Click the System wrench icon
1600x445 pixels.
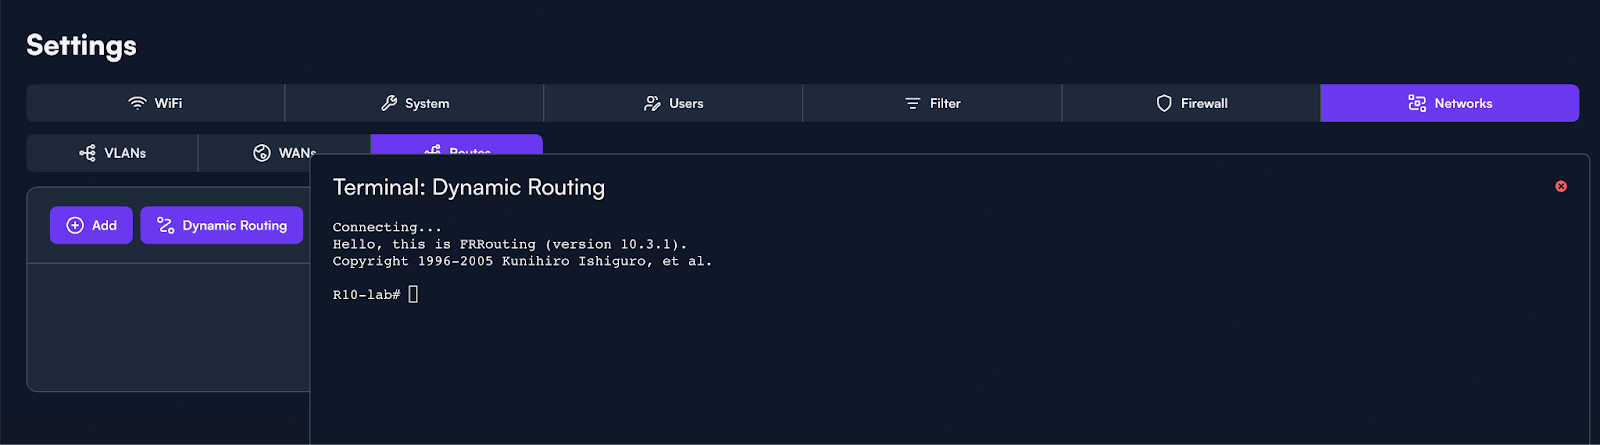(x=389, y=103)
